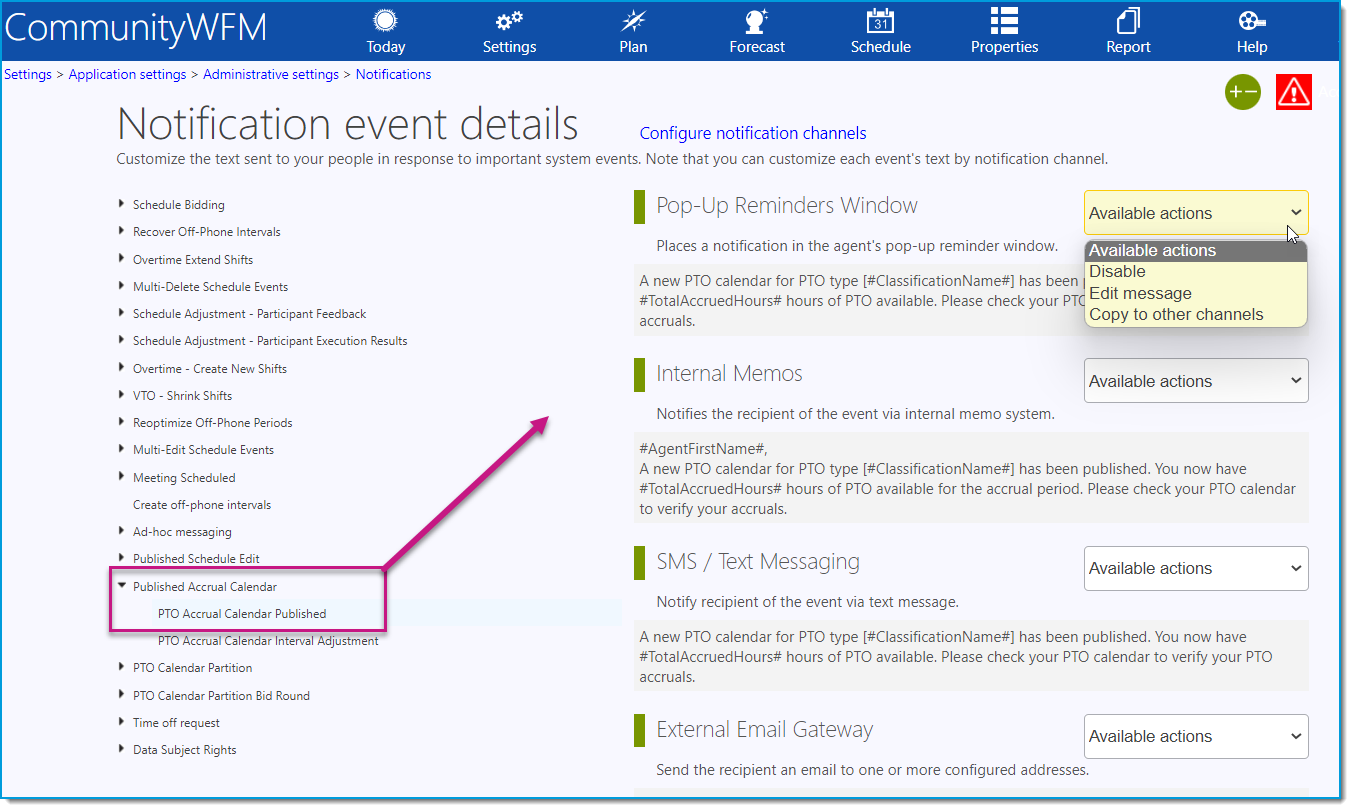1352x810 pixels.
Task: Select Schedule Adjustment - Participant Execution Results item
Action: tap(270, 340)
